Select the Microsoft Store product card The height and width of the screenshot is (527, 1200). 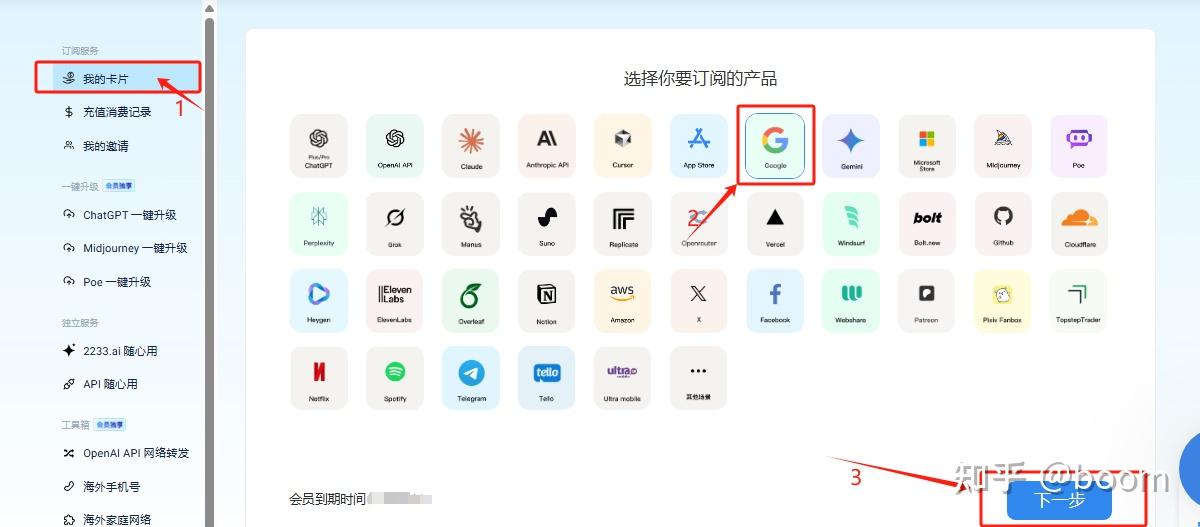927,146
